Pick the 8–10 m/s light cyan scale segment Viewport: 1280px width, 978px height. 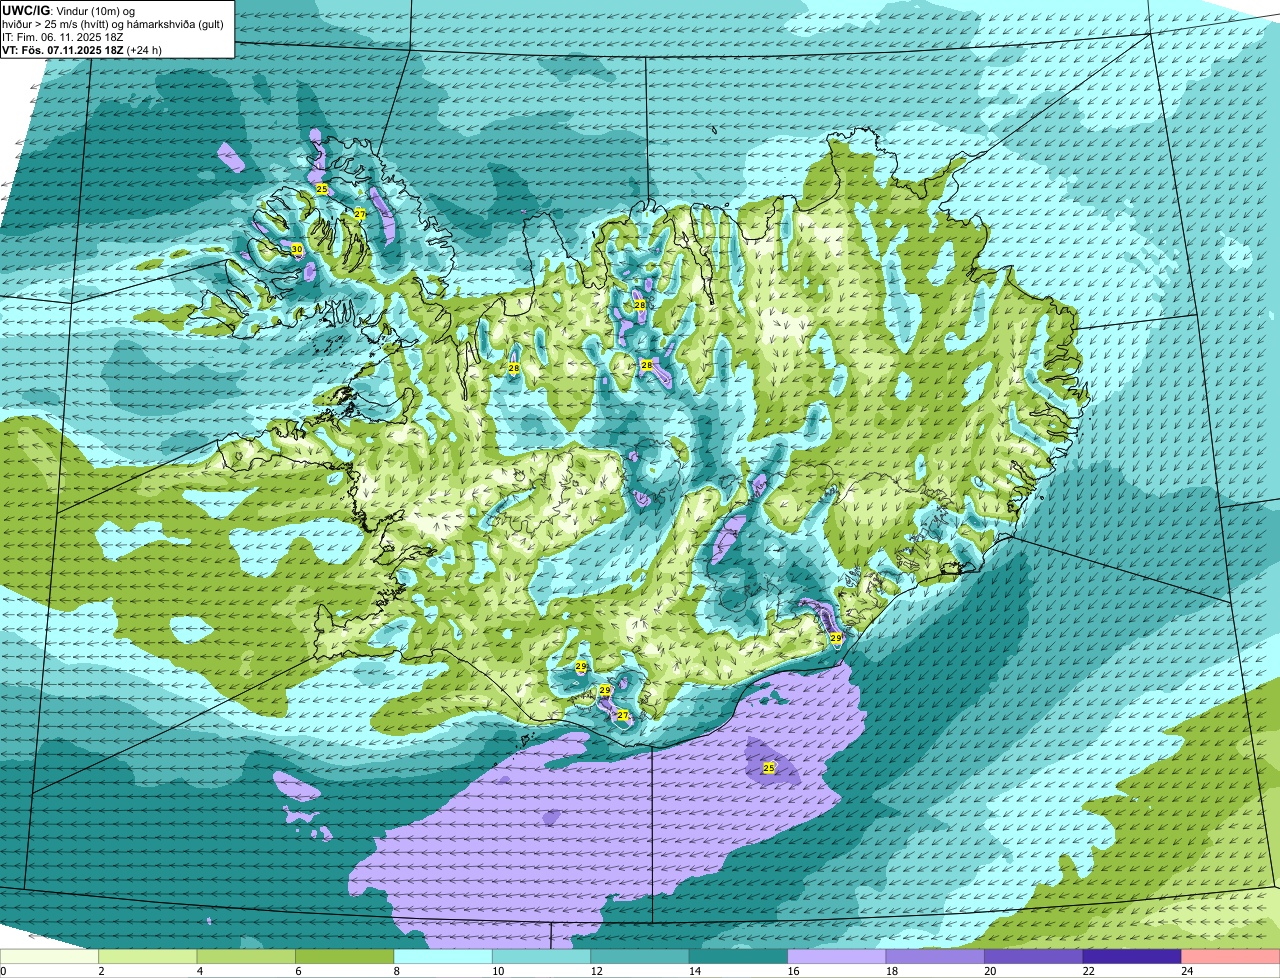[443, 956]
